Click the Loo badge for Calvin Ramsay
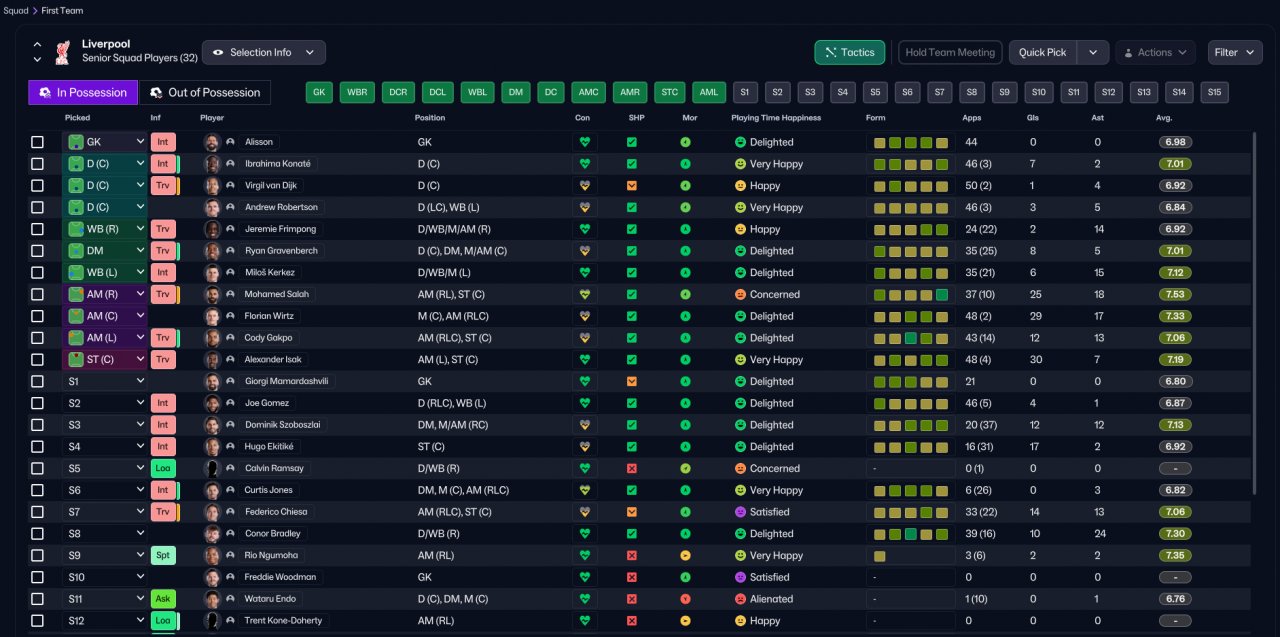The width and height of the screenshot is (1280, 637). pyautogui.click(x=163, y=468)
